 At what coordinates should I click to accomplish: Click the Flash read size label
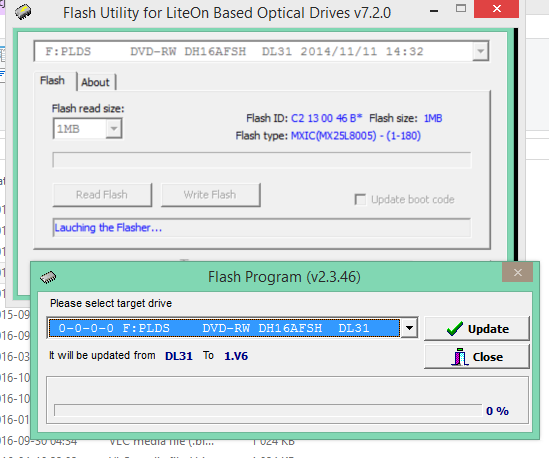[x=88, y=109]
